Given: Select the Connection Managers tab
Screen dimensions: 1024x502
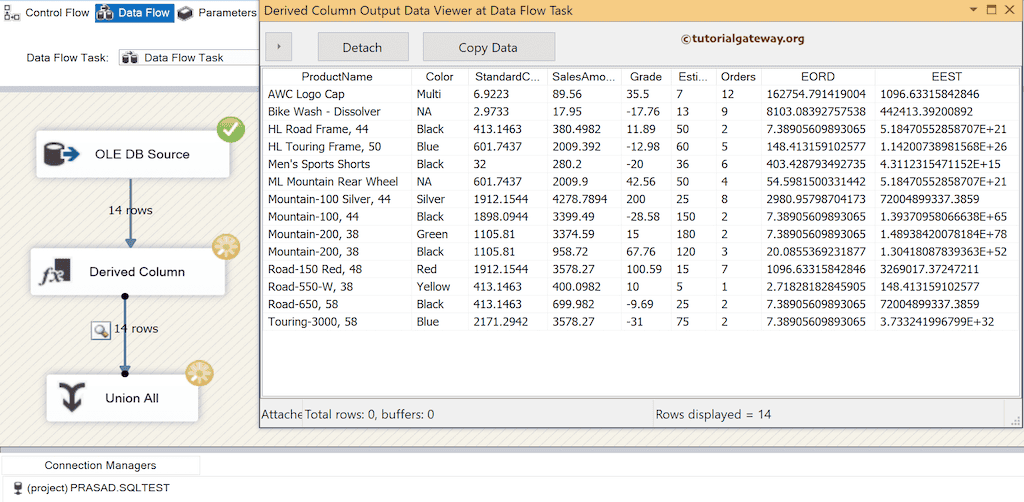Looking at the screenshot, I should [101, 465].
